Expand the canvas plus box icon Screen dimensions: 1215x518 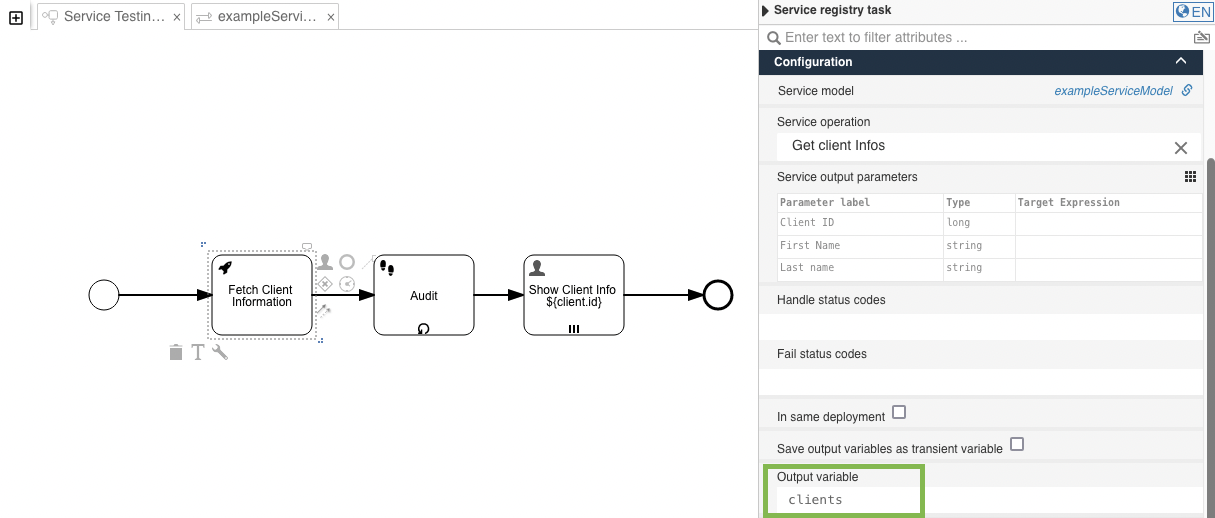16,18
